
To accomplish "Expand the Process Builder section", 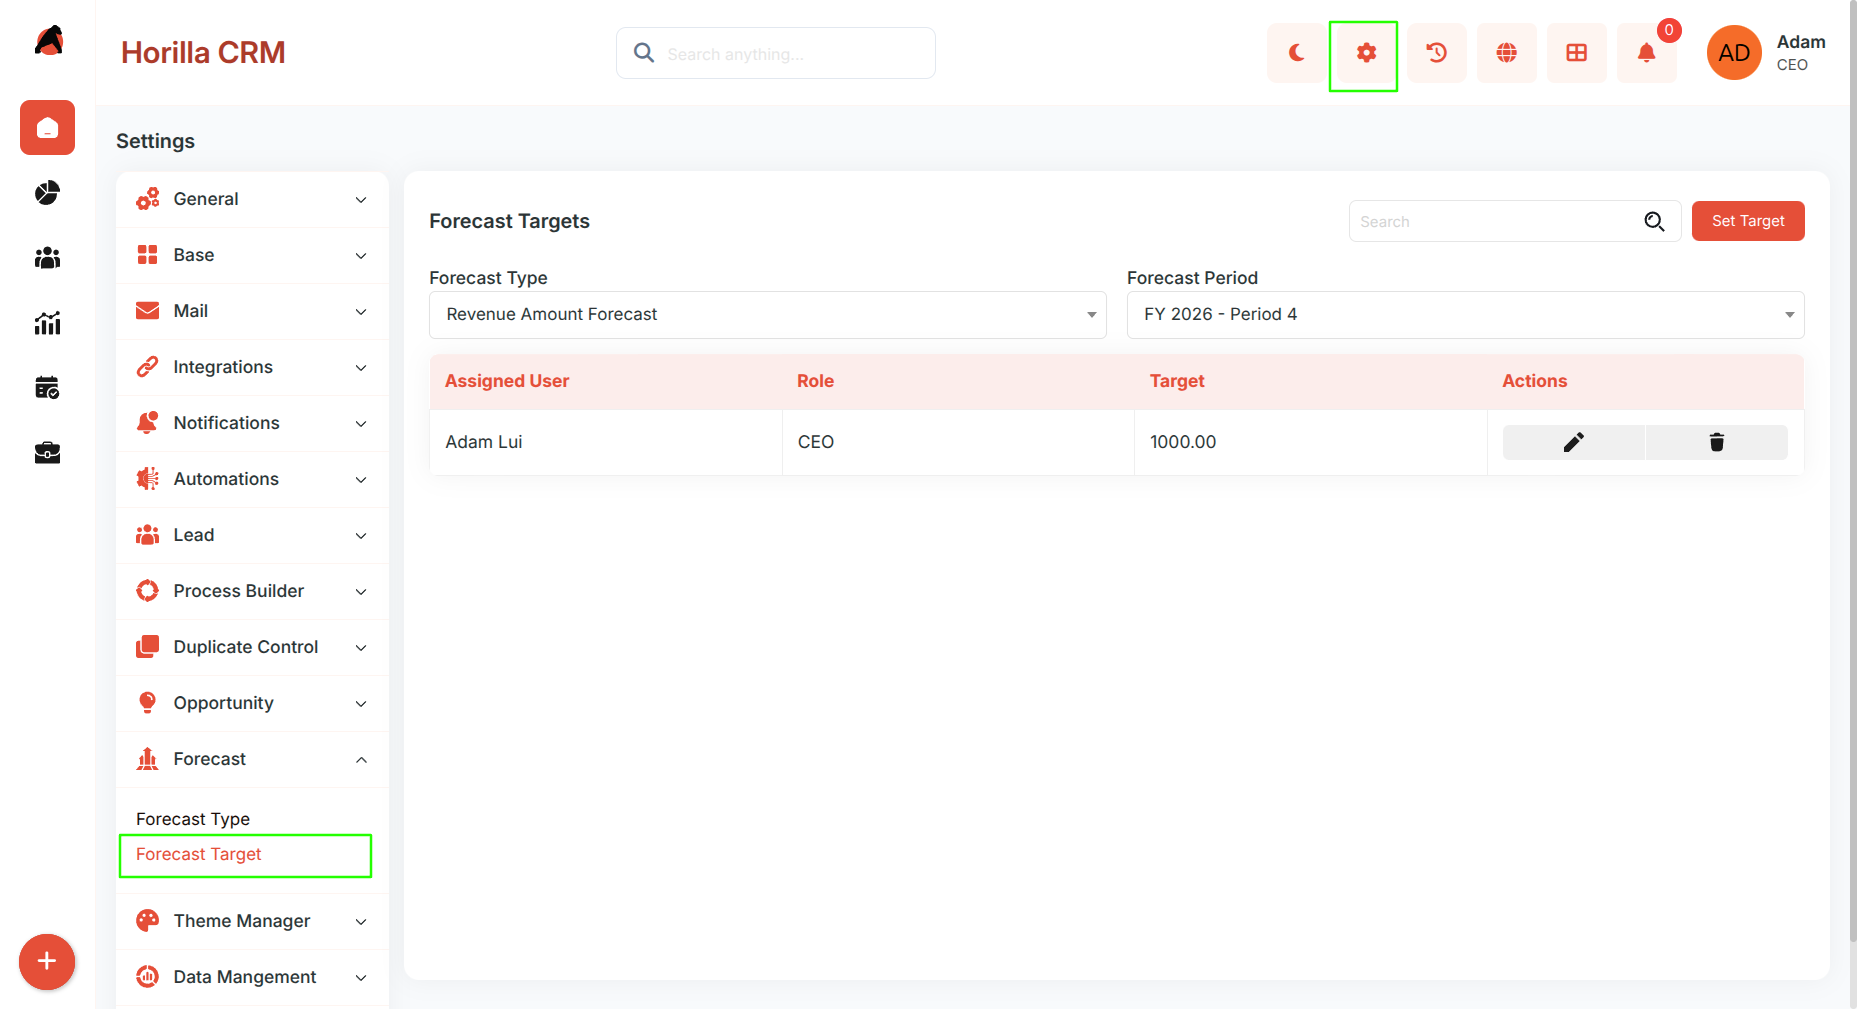I will (252, 591).
